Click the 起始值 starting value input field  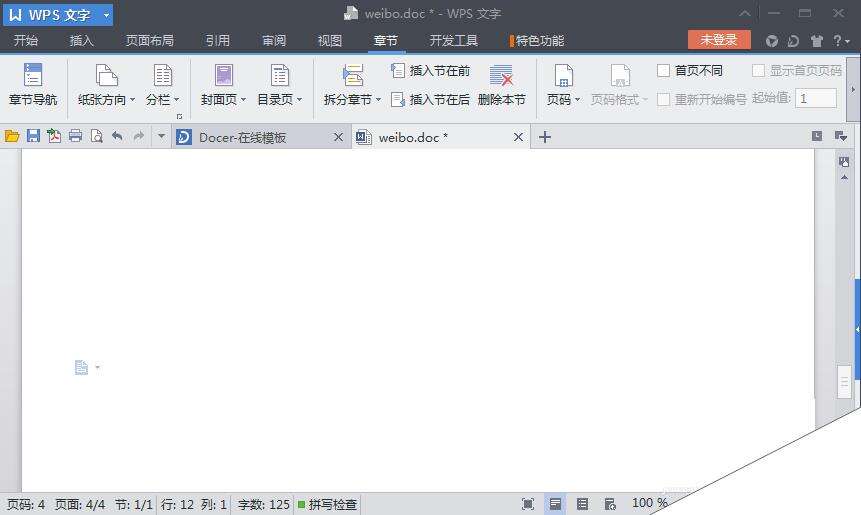tap(816, 98)
